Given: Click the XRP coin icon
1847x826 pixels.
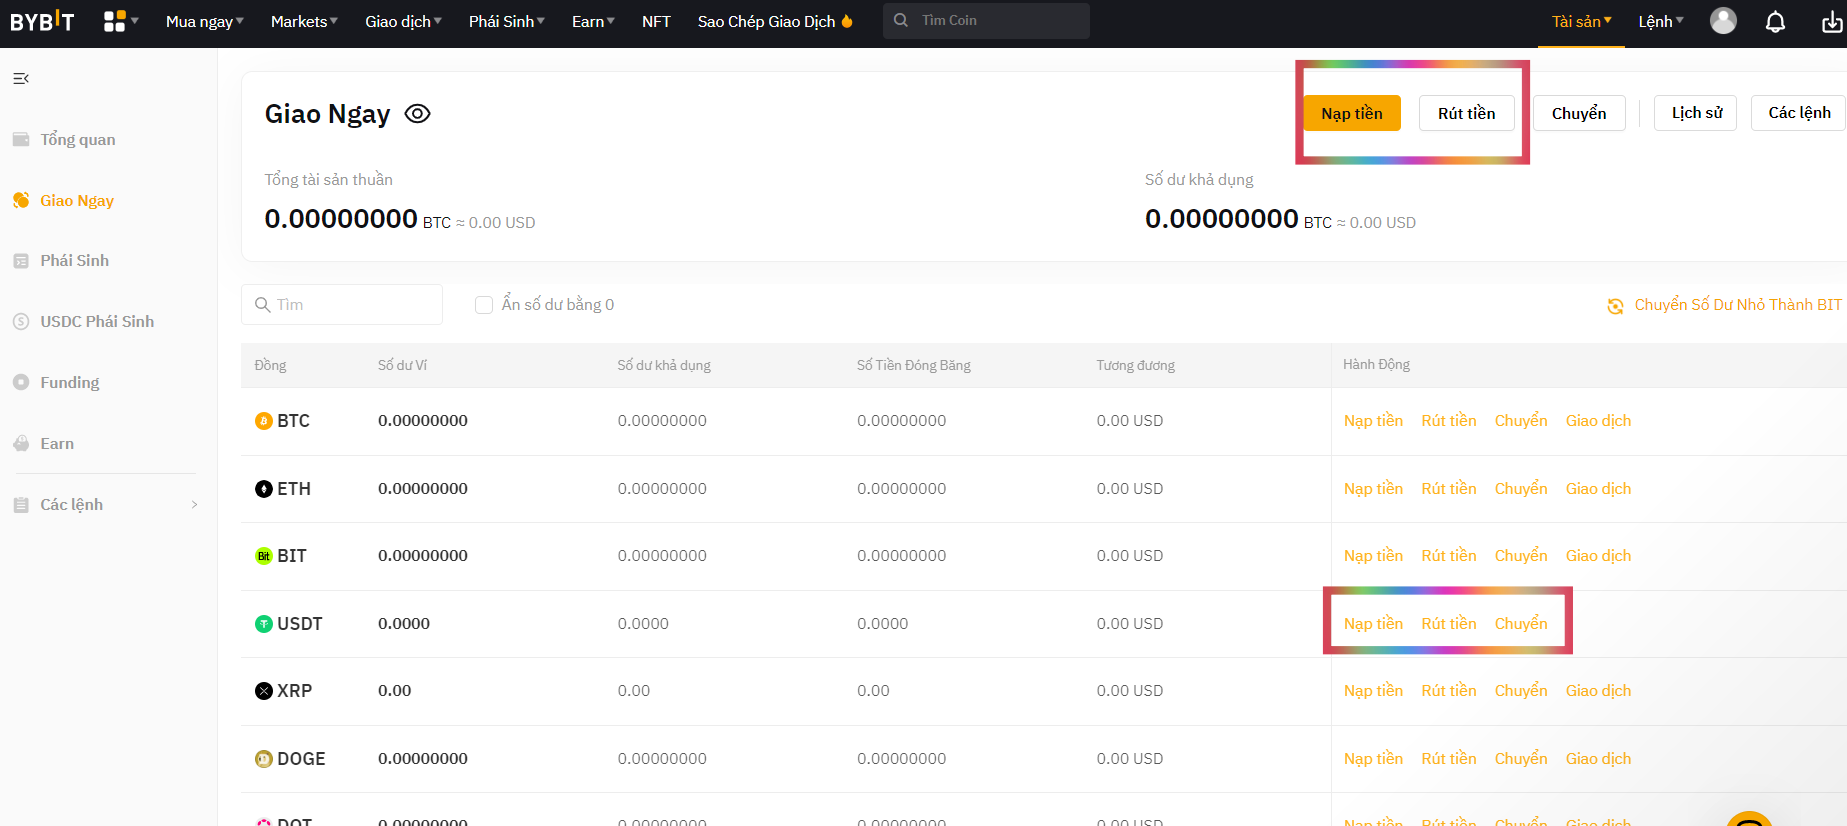Looking at the screenshot, I should point(264,691).
